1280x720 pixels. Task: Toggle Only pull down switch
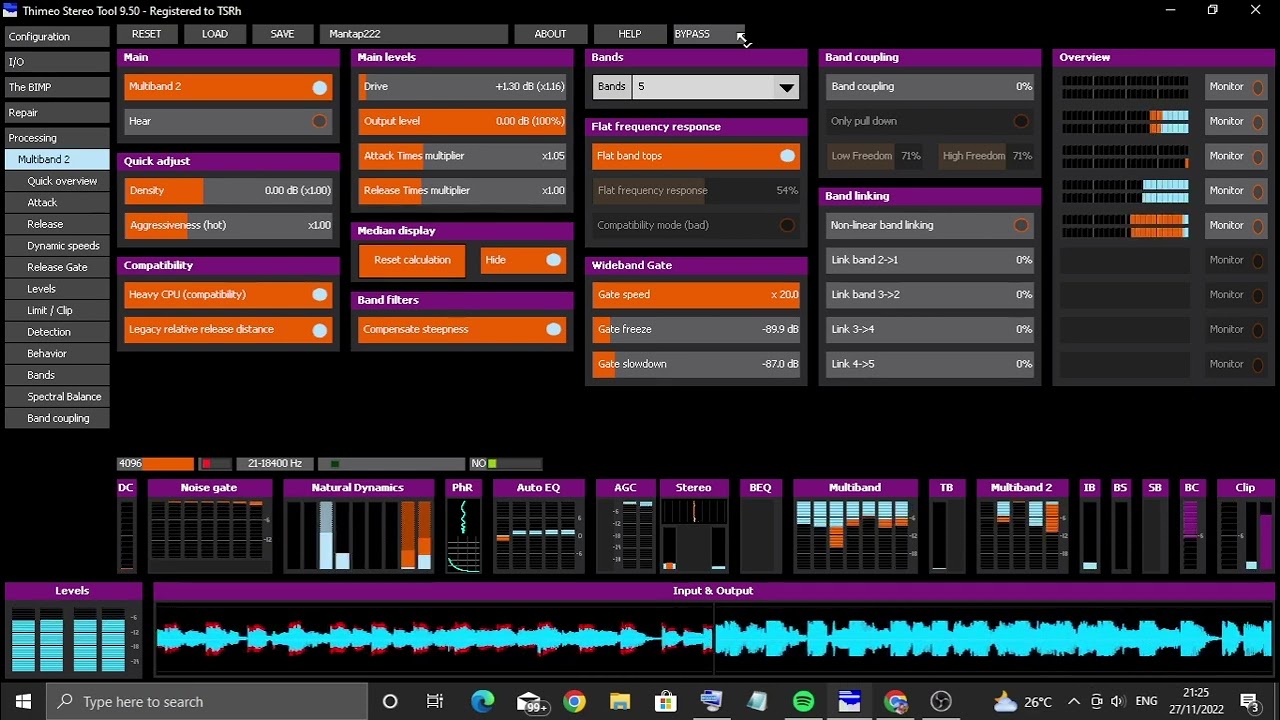point(1021,121)
